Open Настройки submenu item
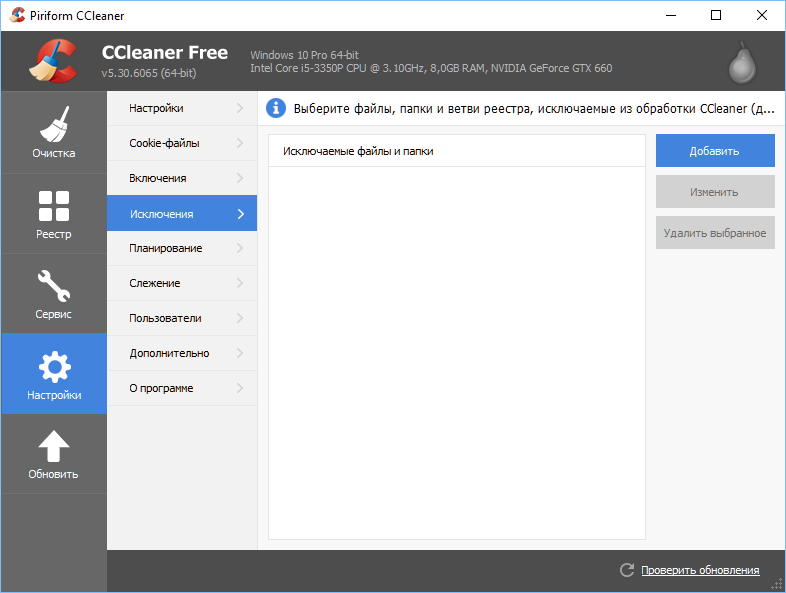 pos(182,108)
